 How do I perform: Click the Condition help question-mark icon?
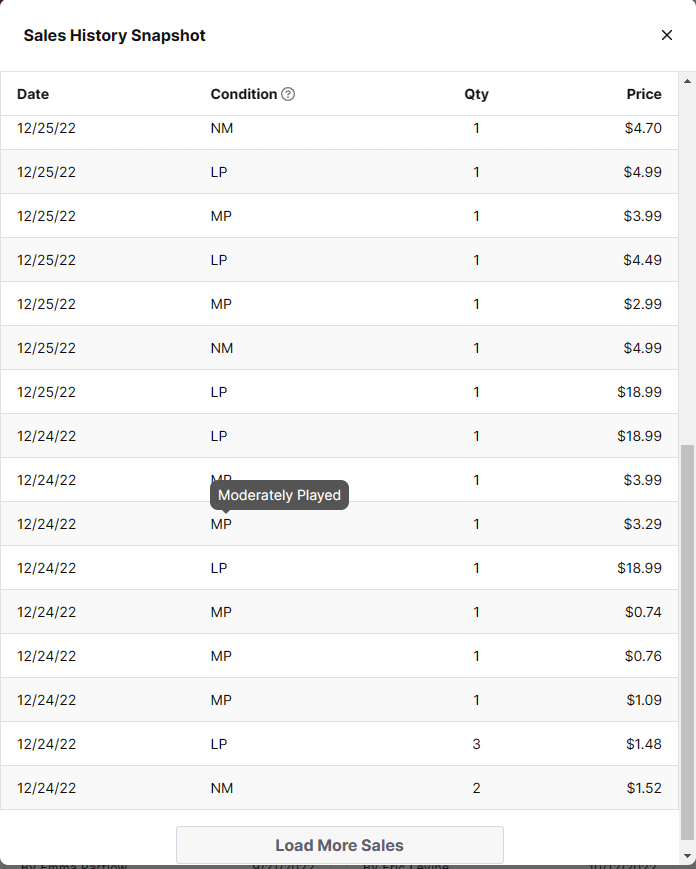[288, 94]
